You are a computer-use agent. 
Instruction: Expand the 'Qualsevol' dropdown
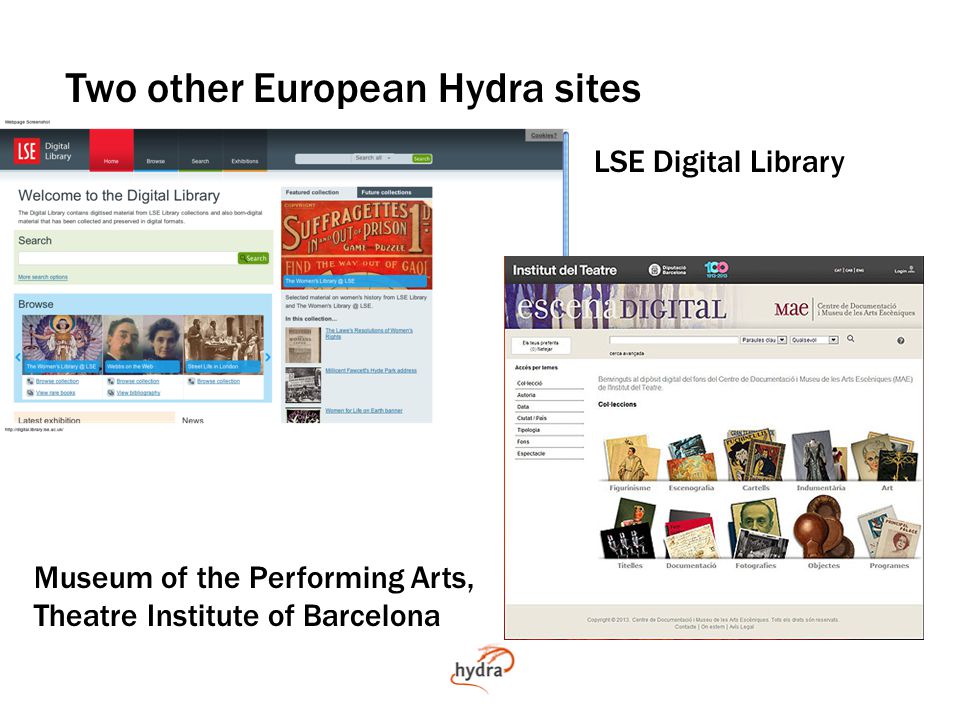pyautogui.click(x=814, y=340)
